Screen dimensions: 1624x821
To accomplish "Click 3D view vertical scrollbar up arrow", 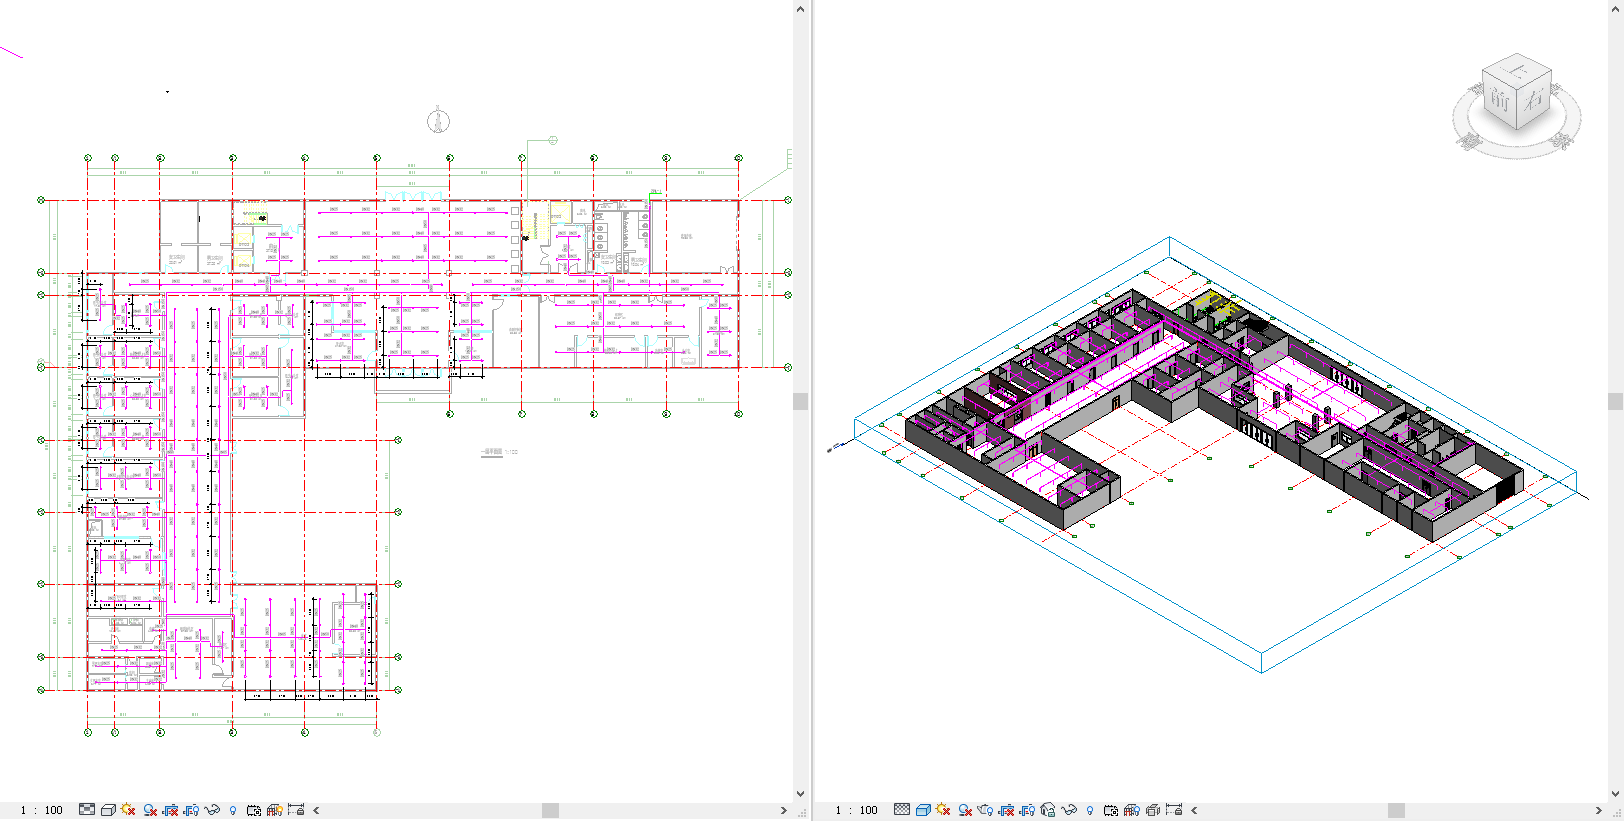I will [x=1615, y=9].
